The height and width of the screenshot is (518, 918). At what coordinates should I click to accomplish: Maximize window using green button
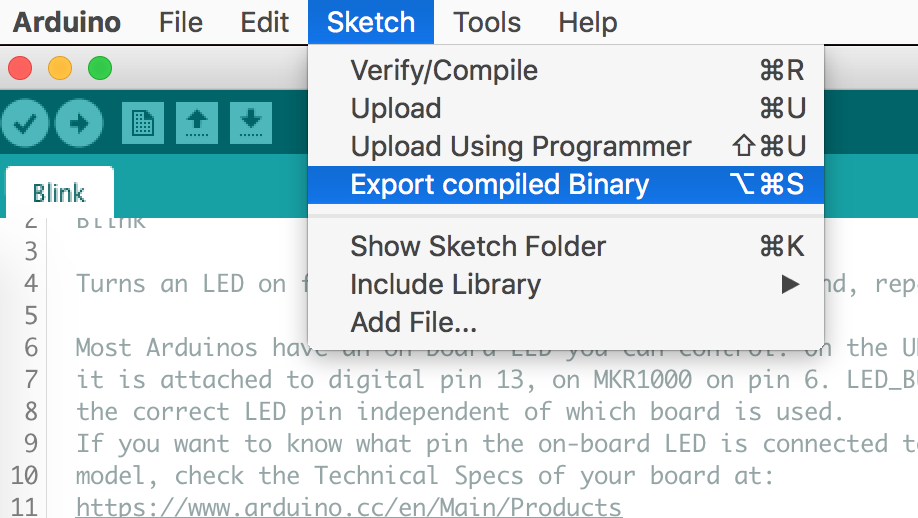tap(100, 69)
